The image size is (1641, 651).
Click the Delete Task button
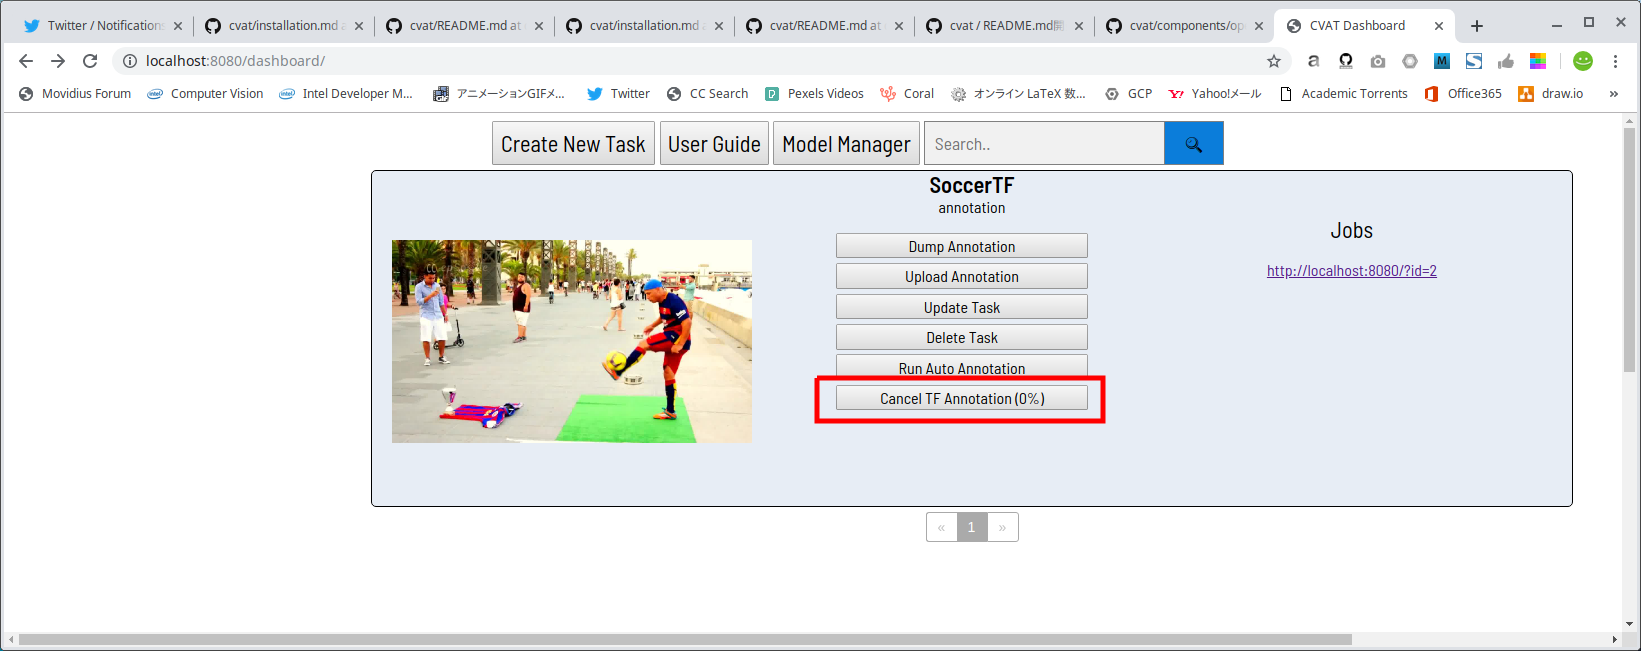[x=962, y=337]
